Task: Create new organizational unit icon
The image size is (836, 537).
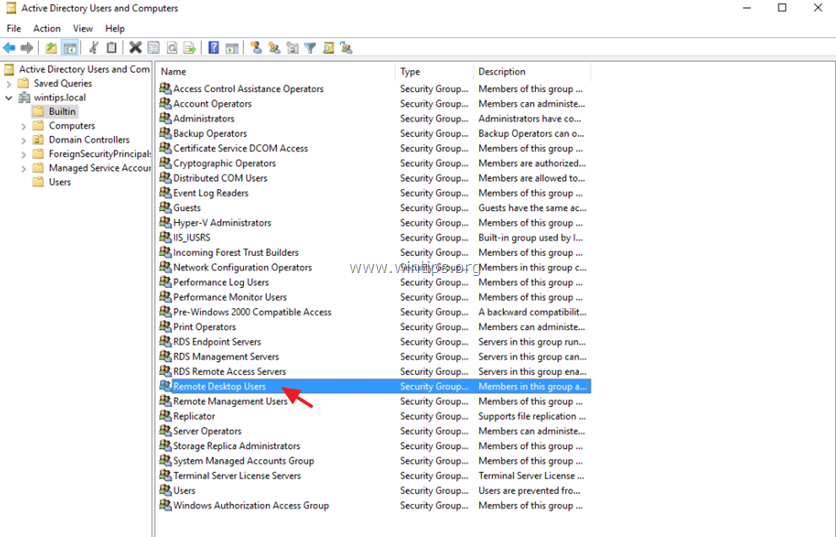Action: (292, 48)
